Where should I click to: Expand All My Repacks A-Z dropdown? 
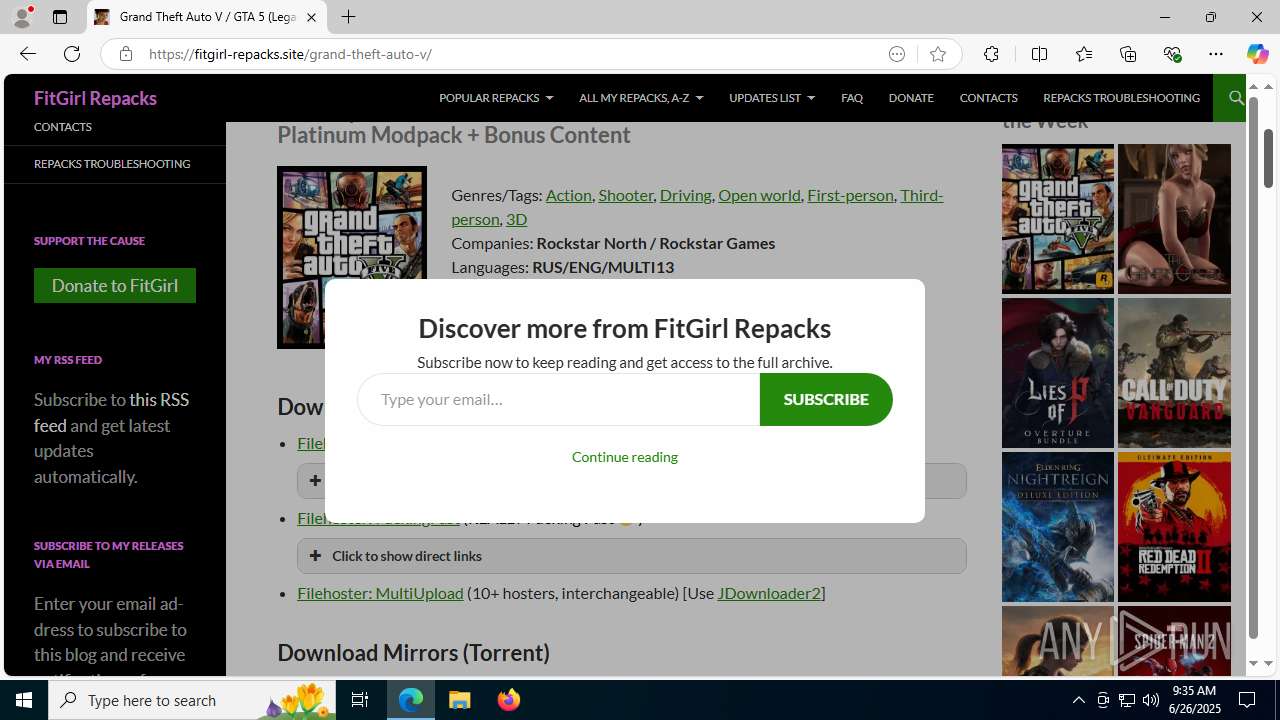(641, 98)
